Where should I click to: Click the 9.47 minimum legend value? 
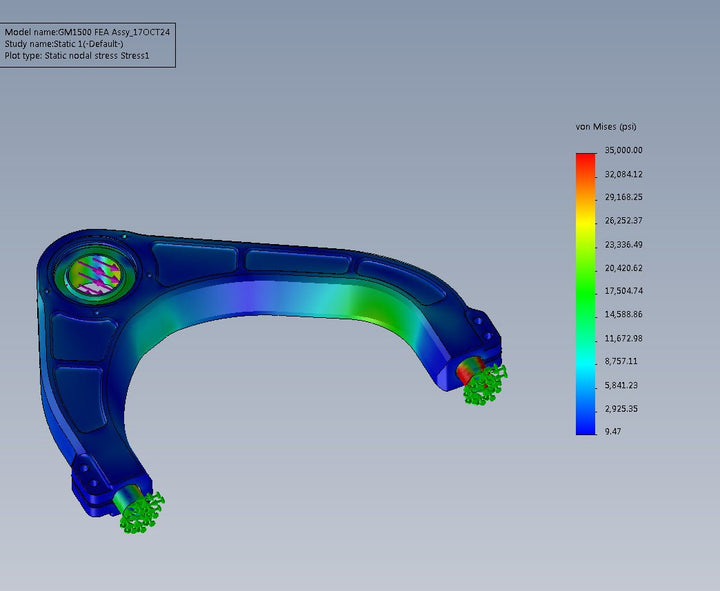[613, 432]
